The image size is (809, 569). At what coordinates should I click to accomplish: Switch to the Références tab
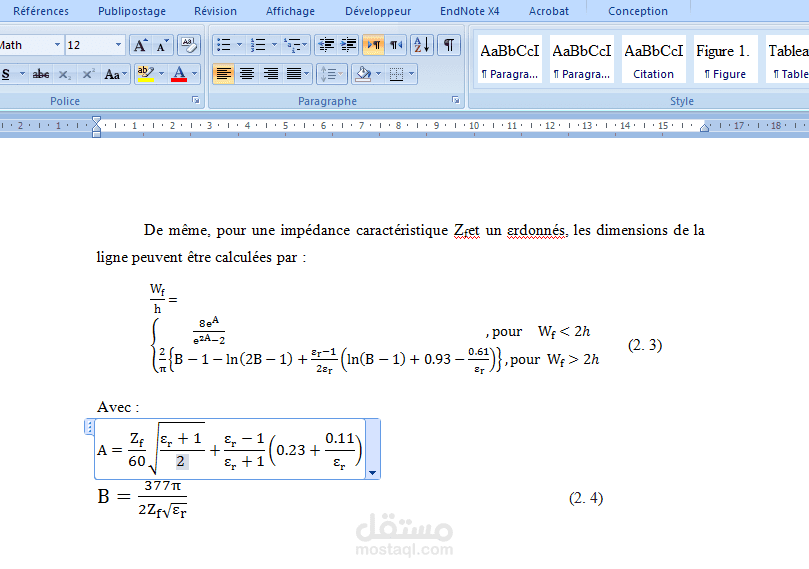[x=41, y=11]
